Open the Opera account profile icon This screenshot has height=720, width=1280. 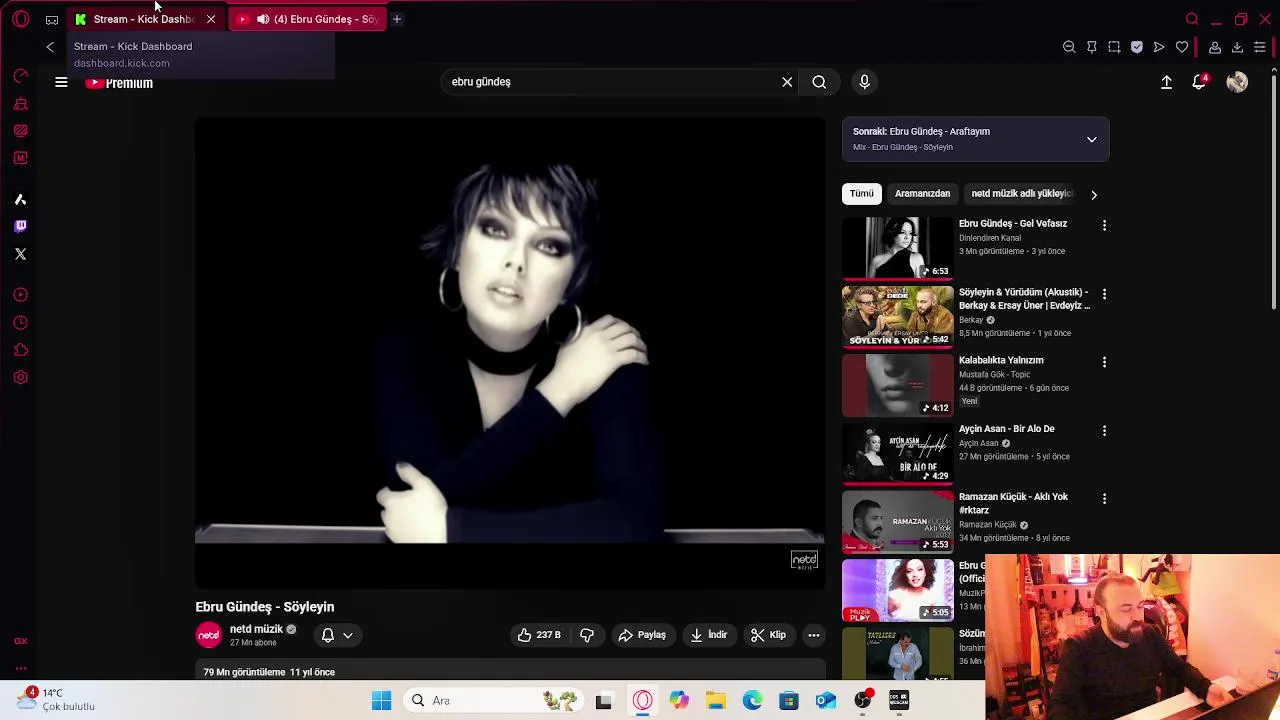1215,47
